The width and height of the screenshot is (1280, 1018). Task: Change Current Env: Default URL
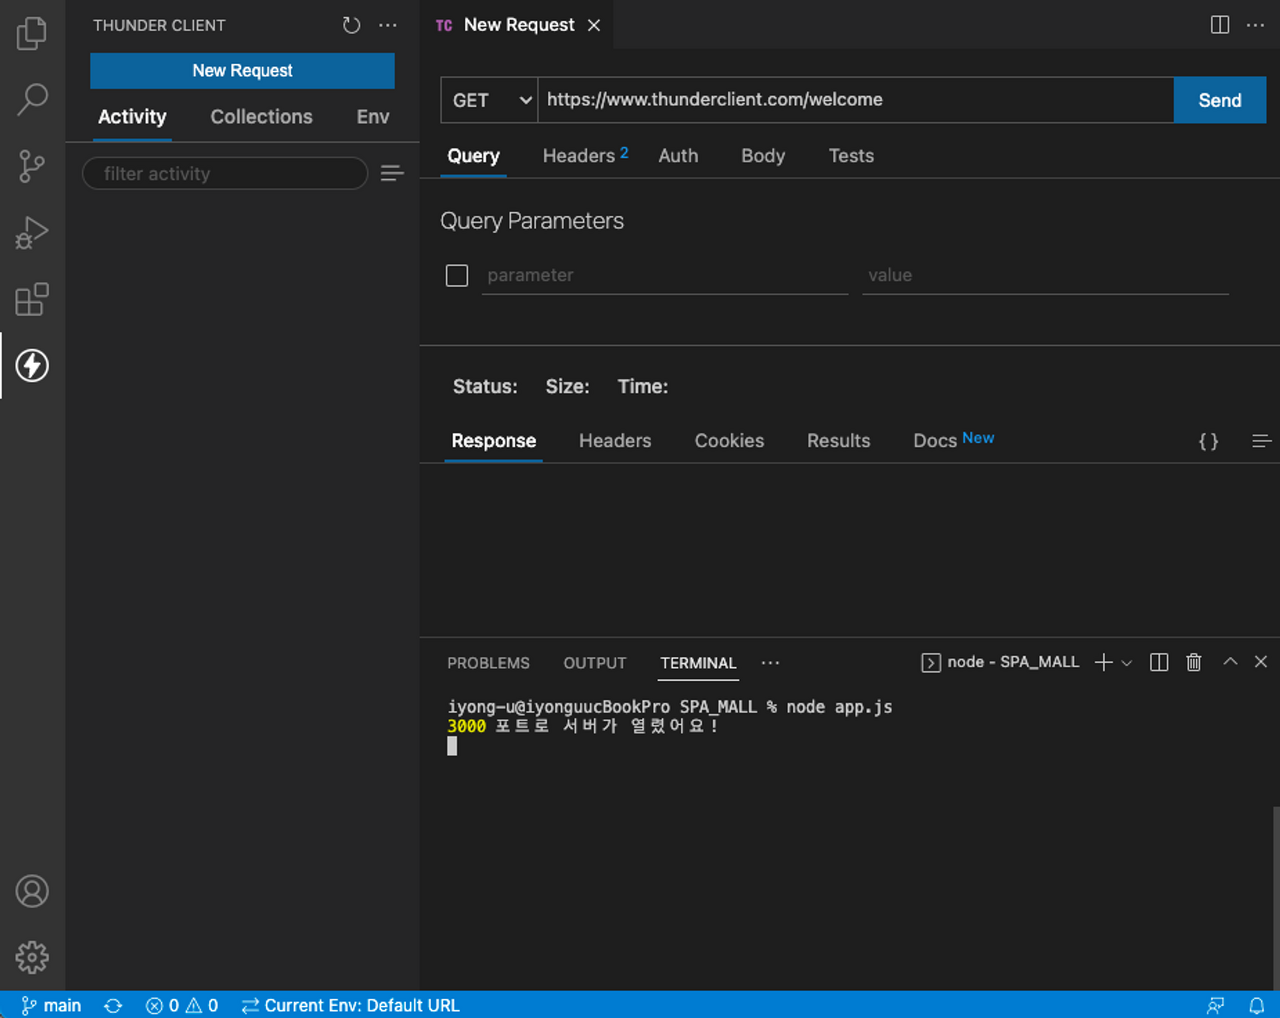tap(350, 1005)
